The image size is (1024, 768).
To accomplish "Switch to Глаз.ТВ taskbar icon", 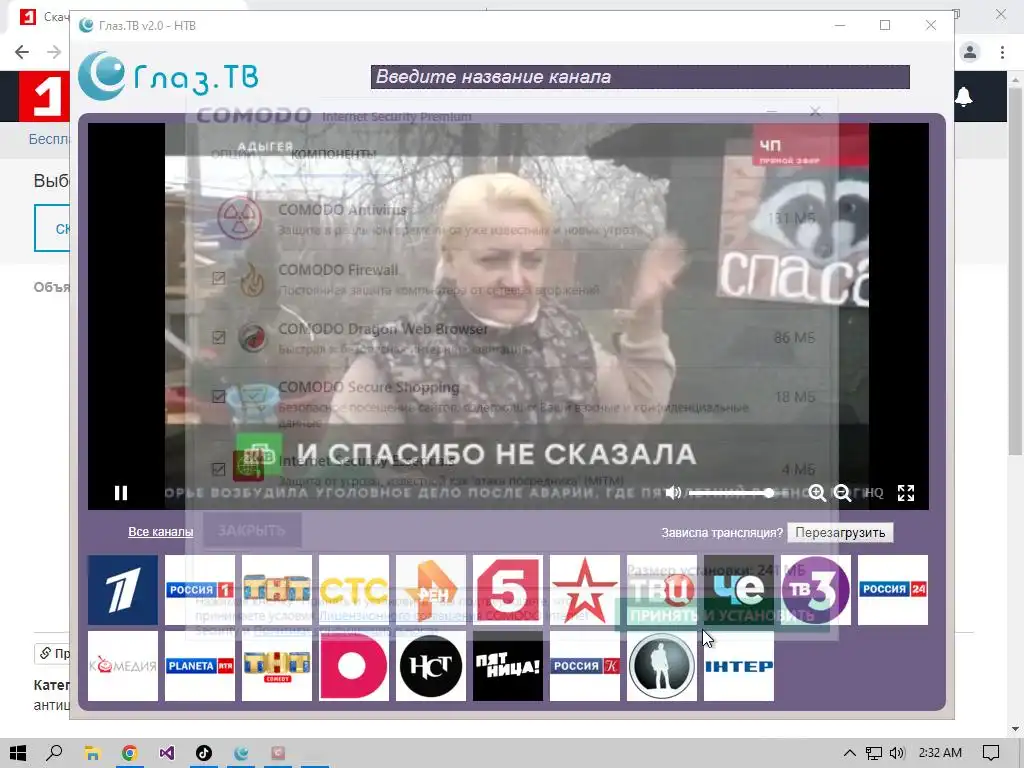I will click(x=241, y=753).
